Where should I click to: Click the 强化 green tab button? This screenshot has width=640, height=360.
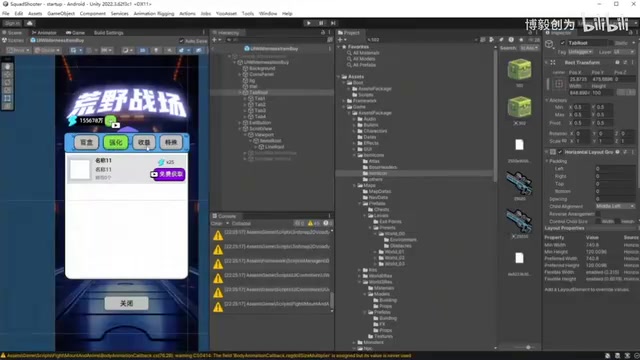pos(116,142)
